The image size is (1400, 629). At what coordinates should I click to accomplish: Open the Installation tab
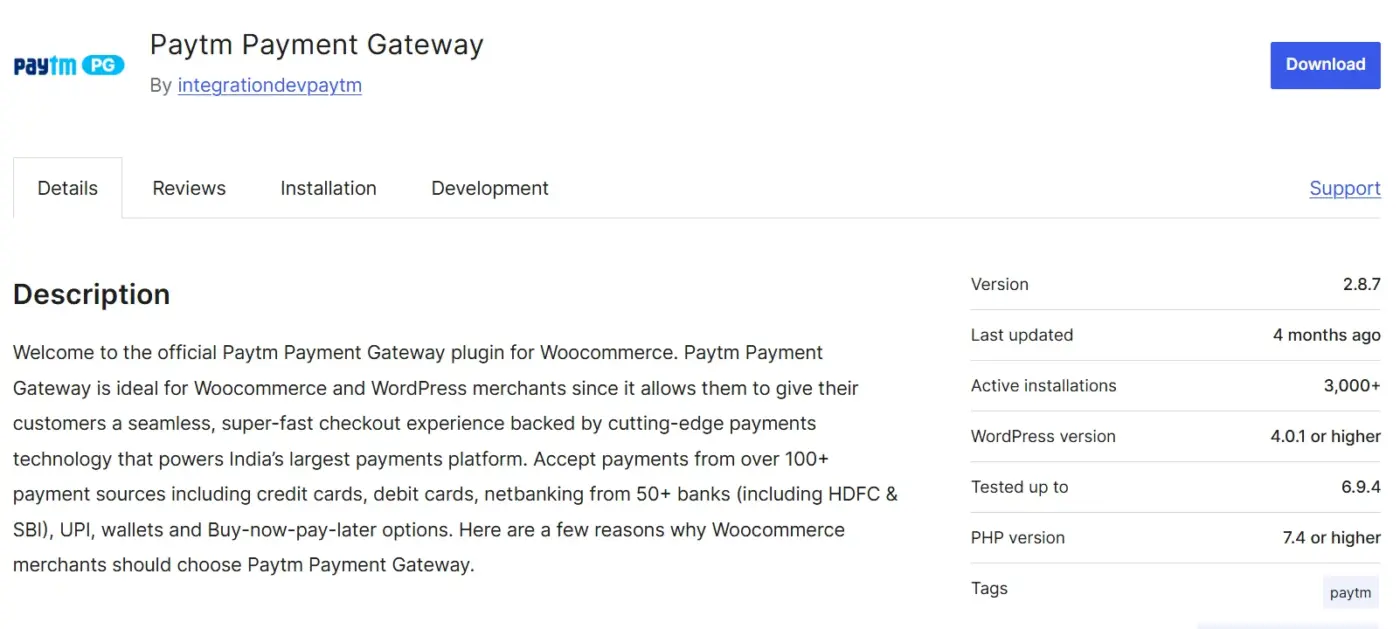pyautogui.click(x=328, y=188)
